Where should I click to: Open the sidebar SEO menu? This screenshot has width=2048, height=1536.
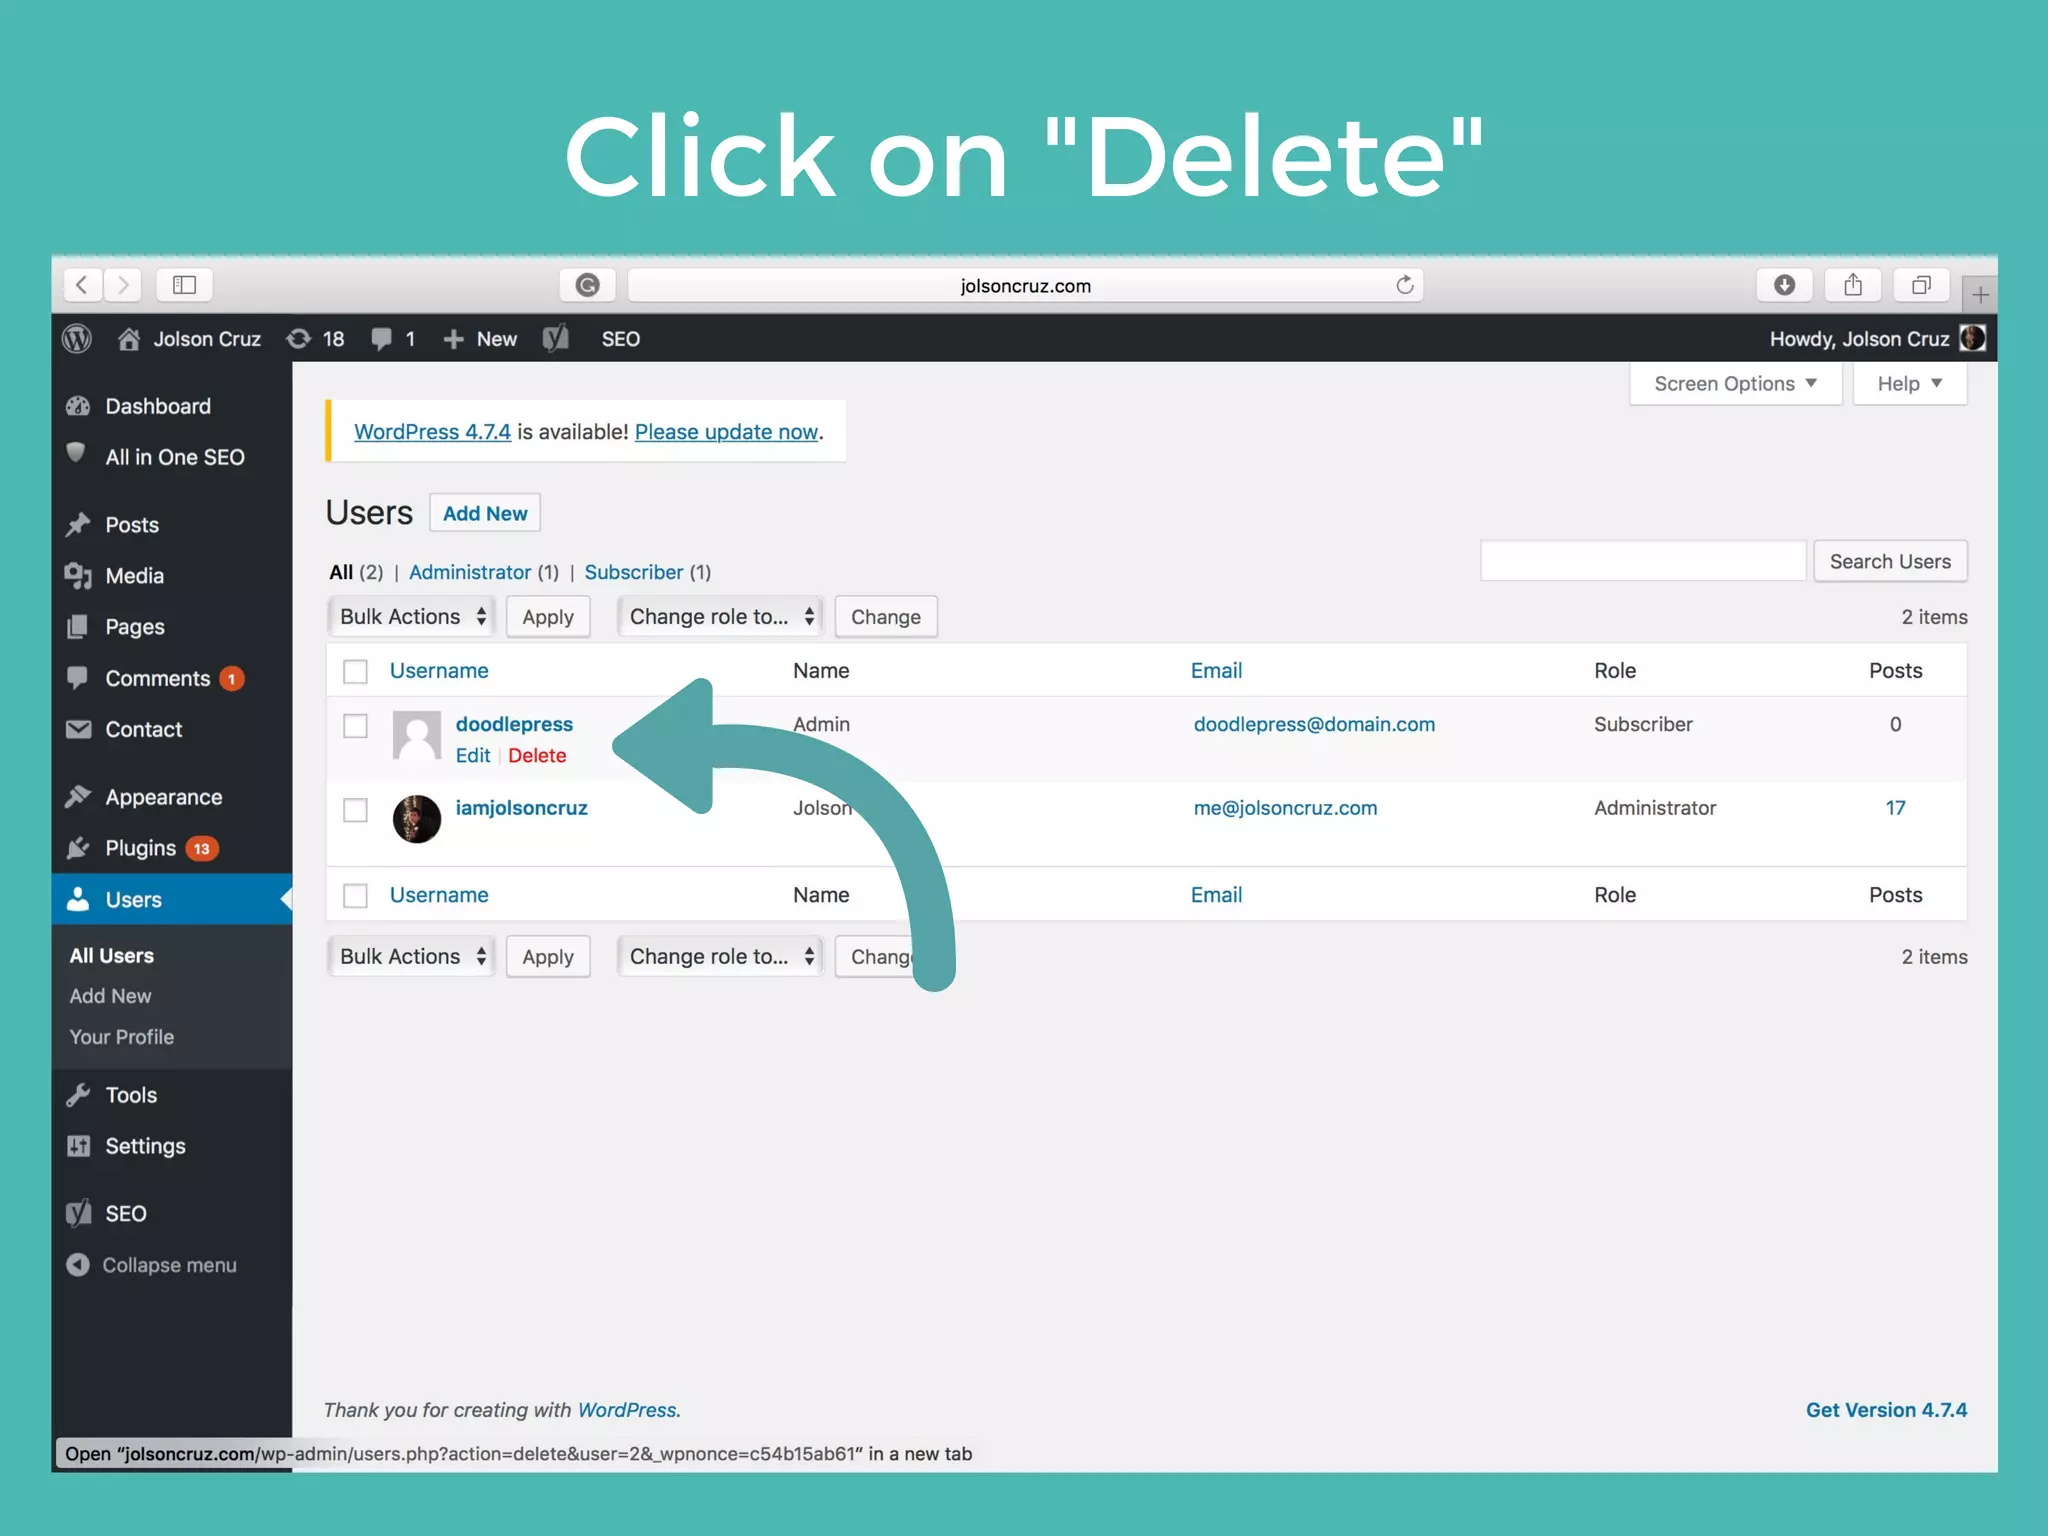click(x=126, y=1215)
